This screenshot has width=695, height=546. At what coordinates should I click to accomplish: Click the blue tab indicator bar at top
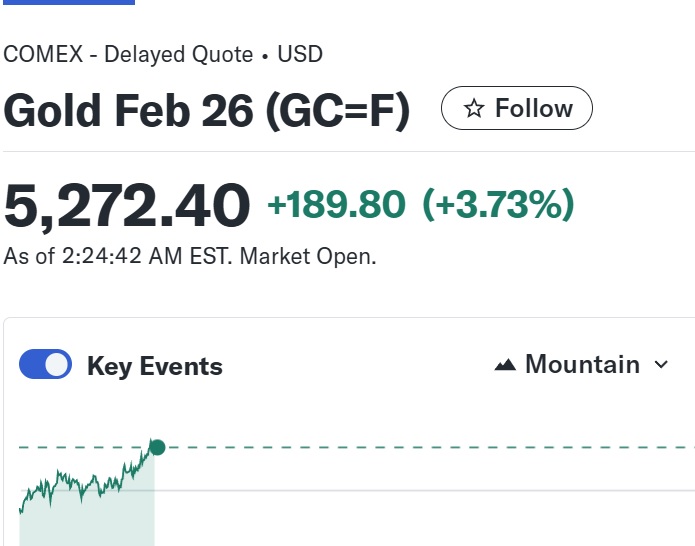point(67,2)
